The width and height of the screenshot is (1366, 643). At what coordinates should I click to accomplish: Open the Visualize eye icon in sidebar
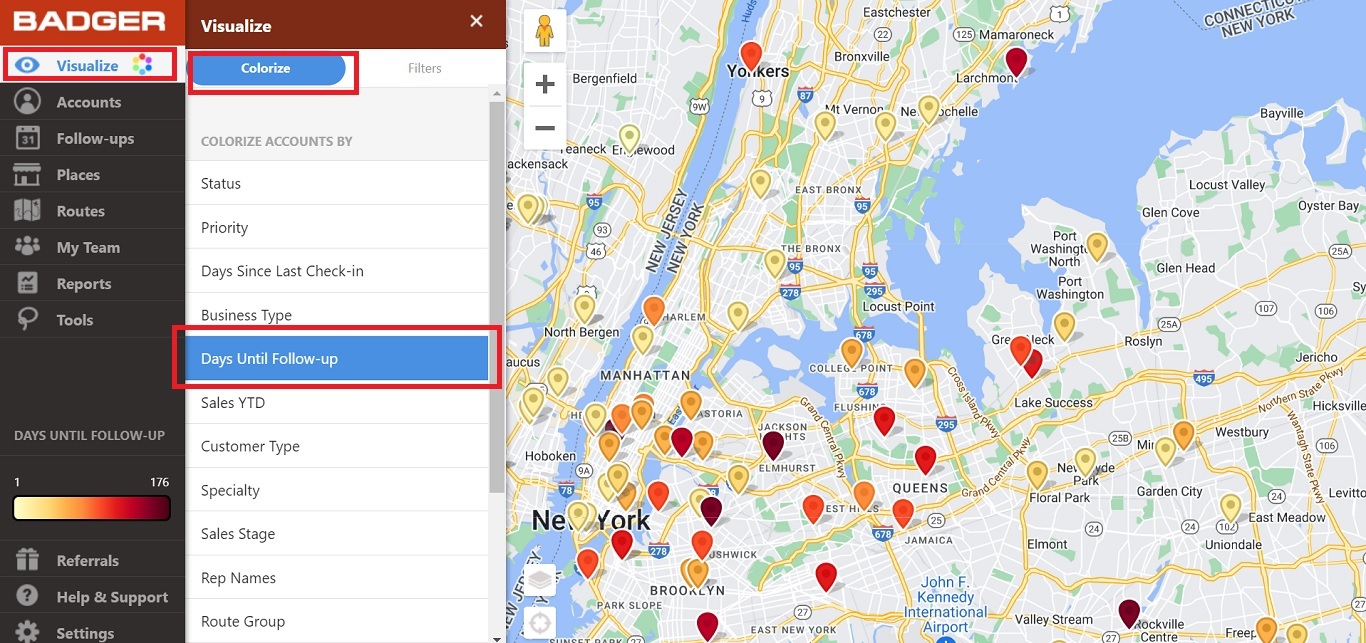point(27,66)
